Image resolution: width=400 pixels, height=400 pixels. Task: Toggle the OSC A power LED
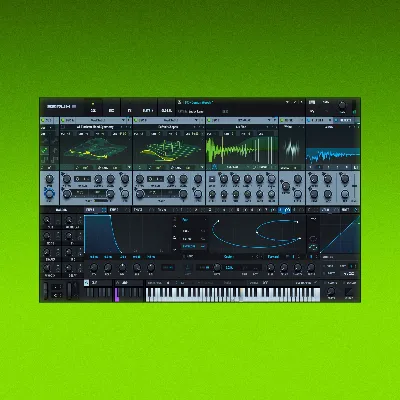(x=63, y=120)
